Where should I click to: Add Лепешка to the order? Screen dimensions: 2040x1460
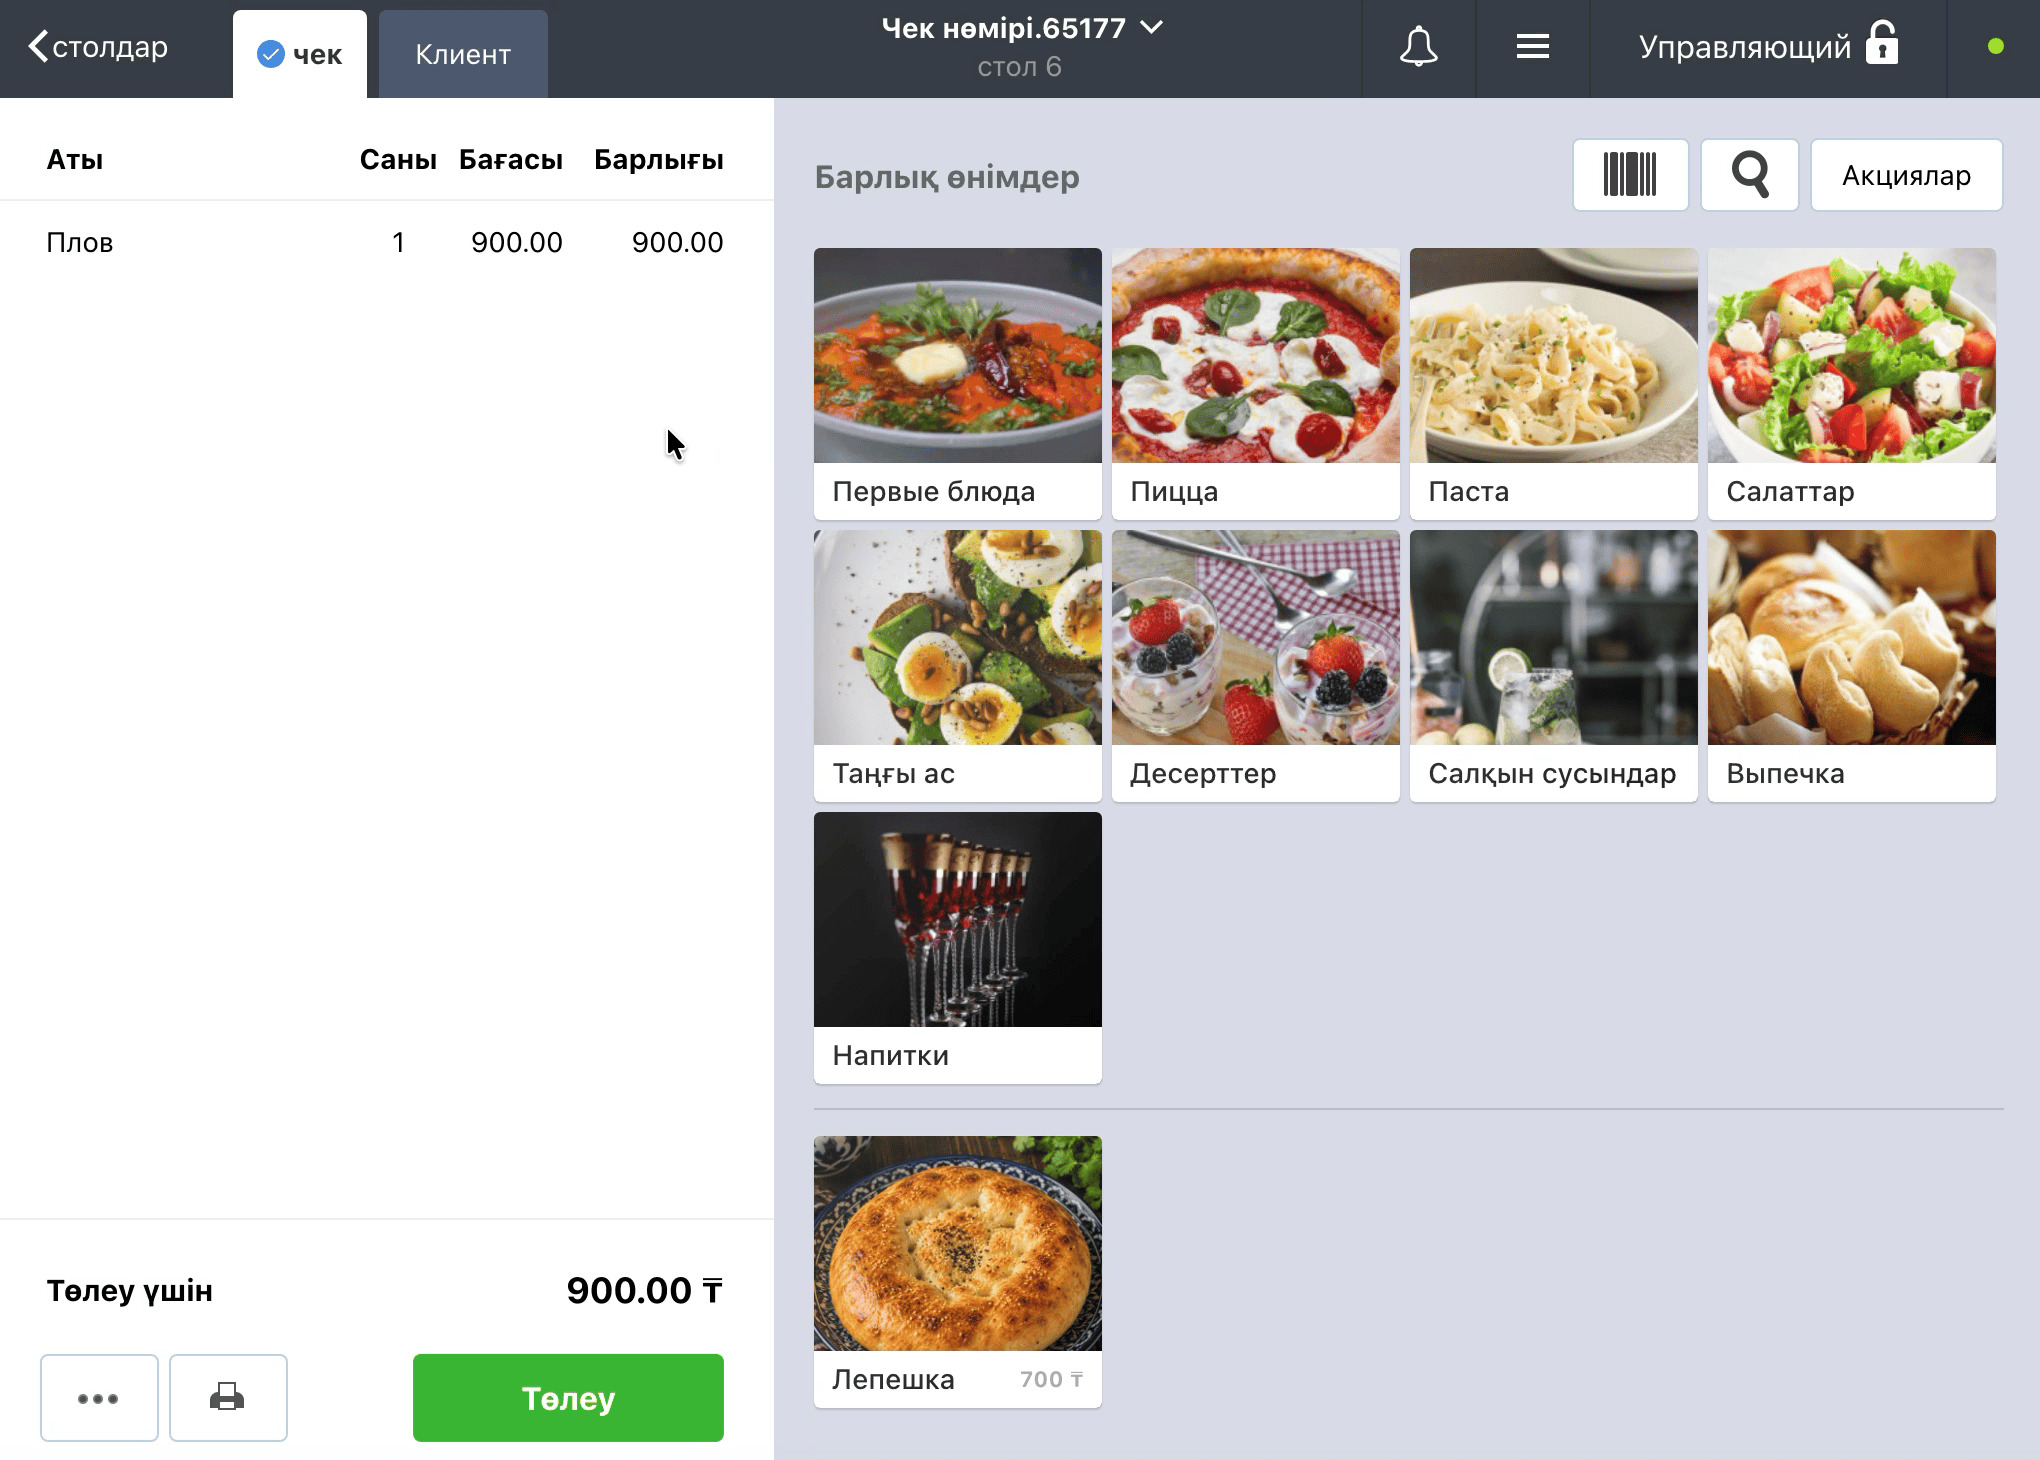957,1271
